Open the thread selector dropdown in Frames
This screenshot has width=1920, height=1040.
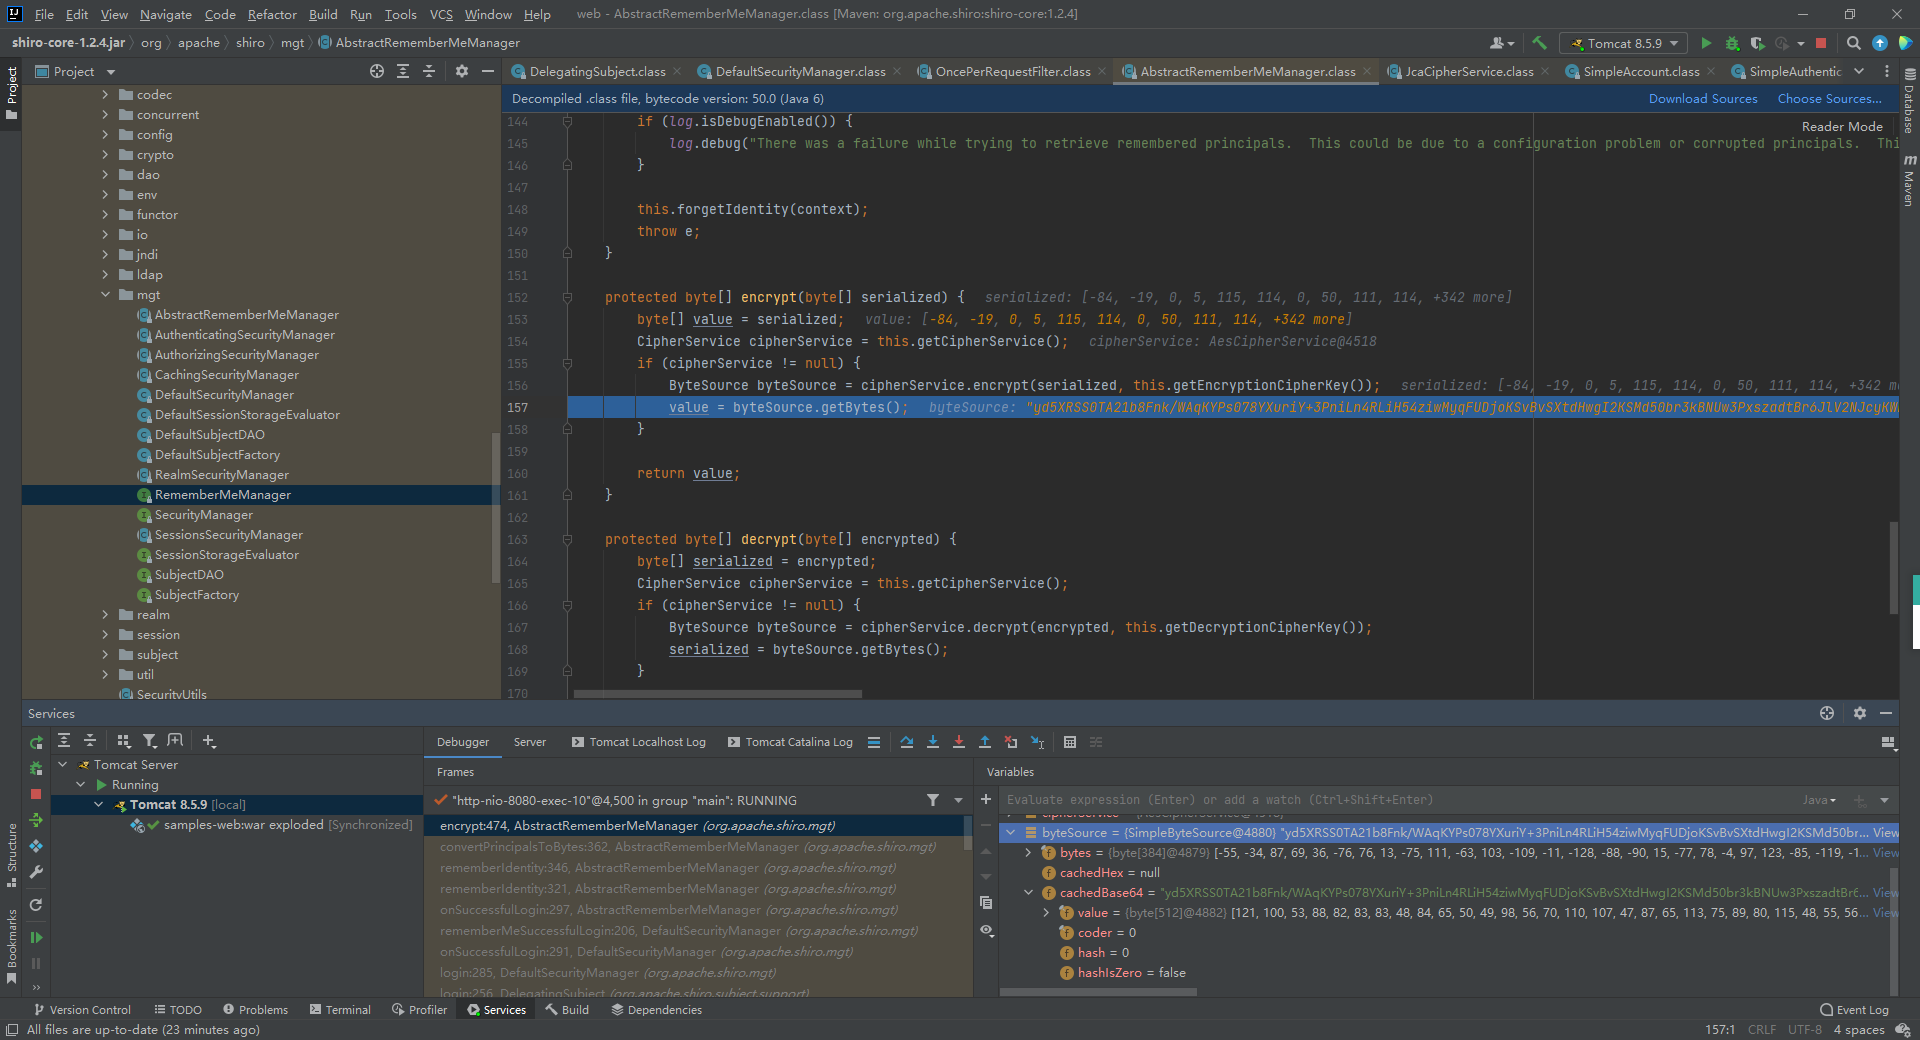958,800
